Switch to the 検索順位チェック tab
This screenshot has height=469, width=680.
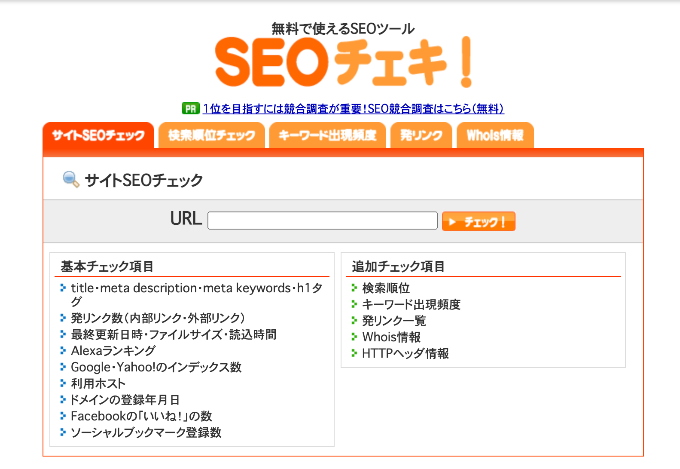coord(212,135)
